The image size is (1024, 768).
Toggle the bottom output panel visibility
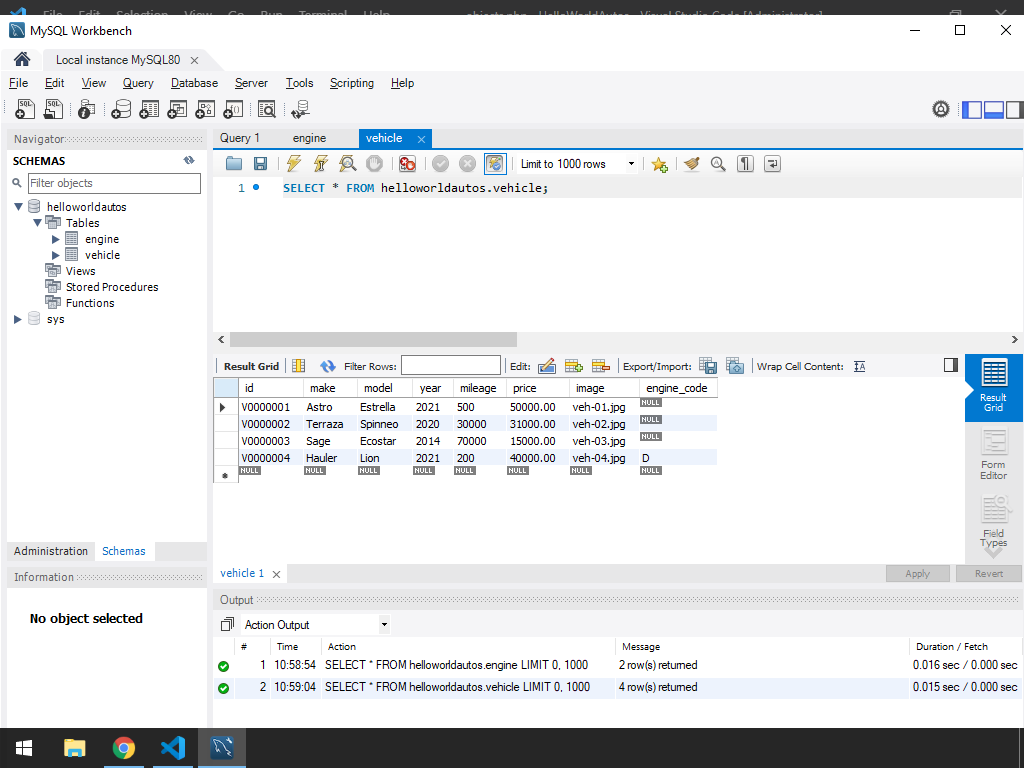coord(993,109)
